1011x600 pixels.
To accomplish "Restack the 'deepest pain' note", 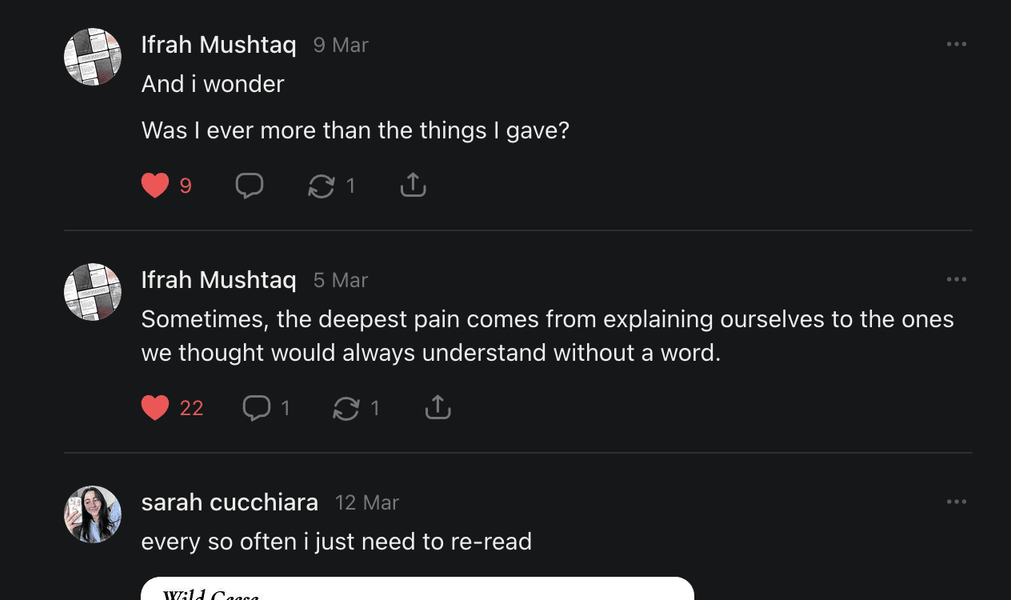I will 346,409.
